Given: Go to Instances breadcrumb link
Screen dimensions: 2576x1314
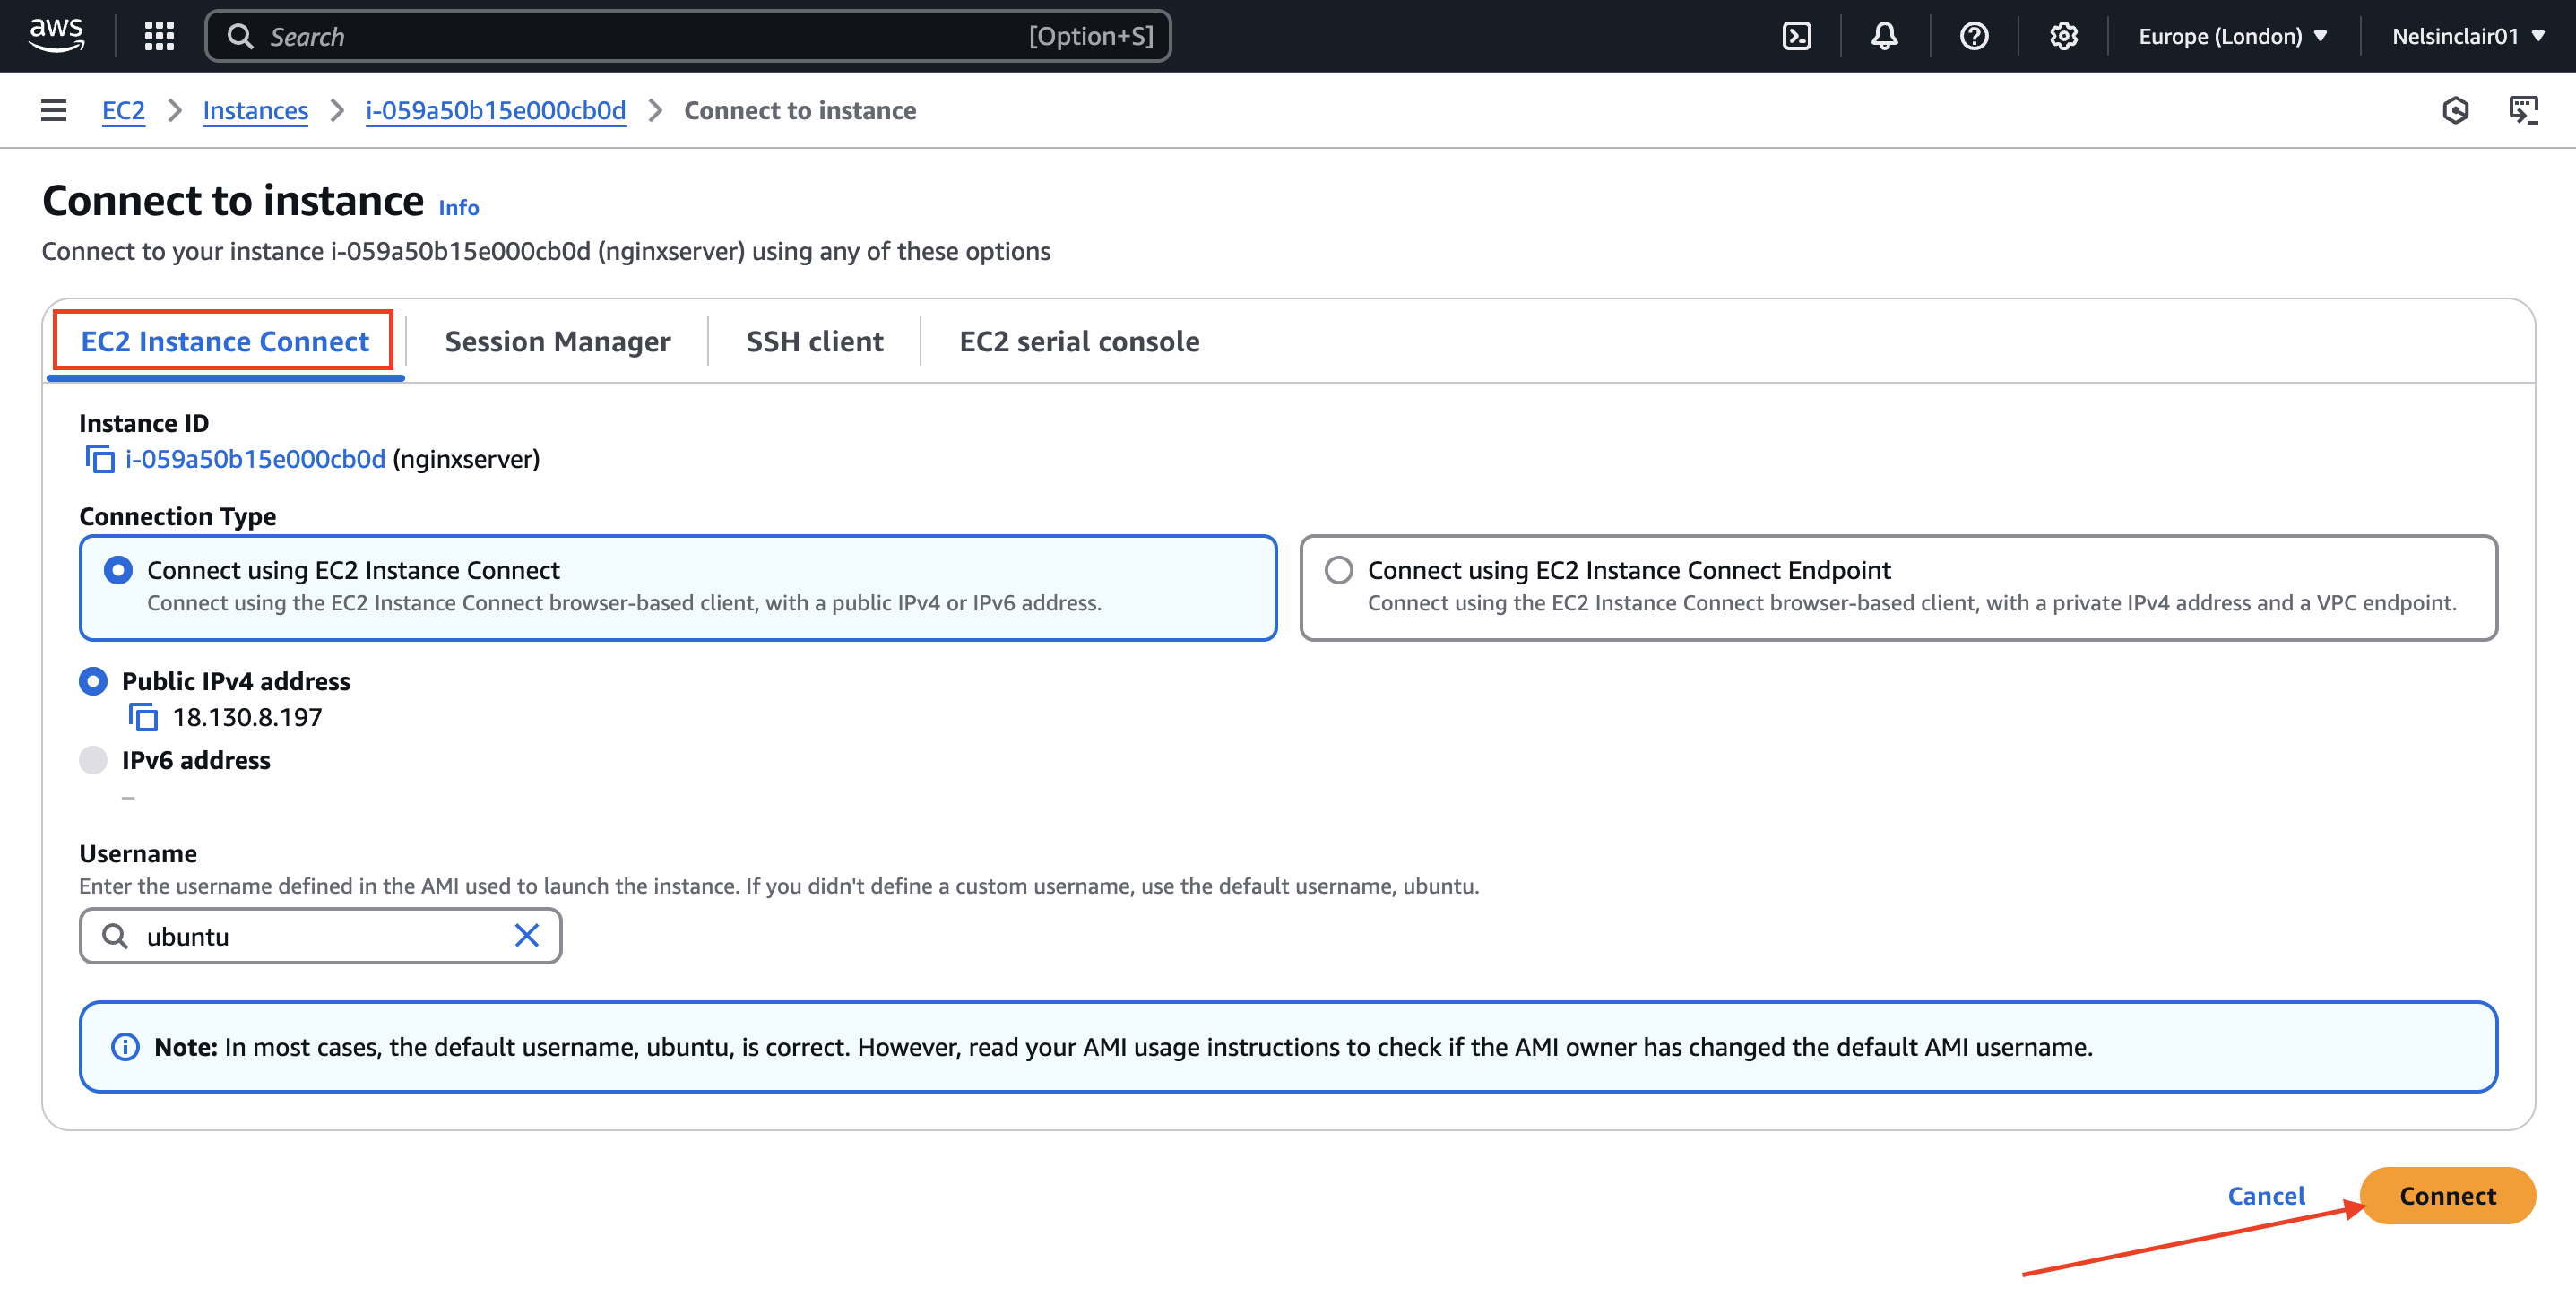Looking at the screenshot, I should pyautogui.click(x=255, y=110).
